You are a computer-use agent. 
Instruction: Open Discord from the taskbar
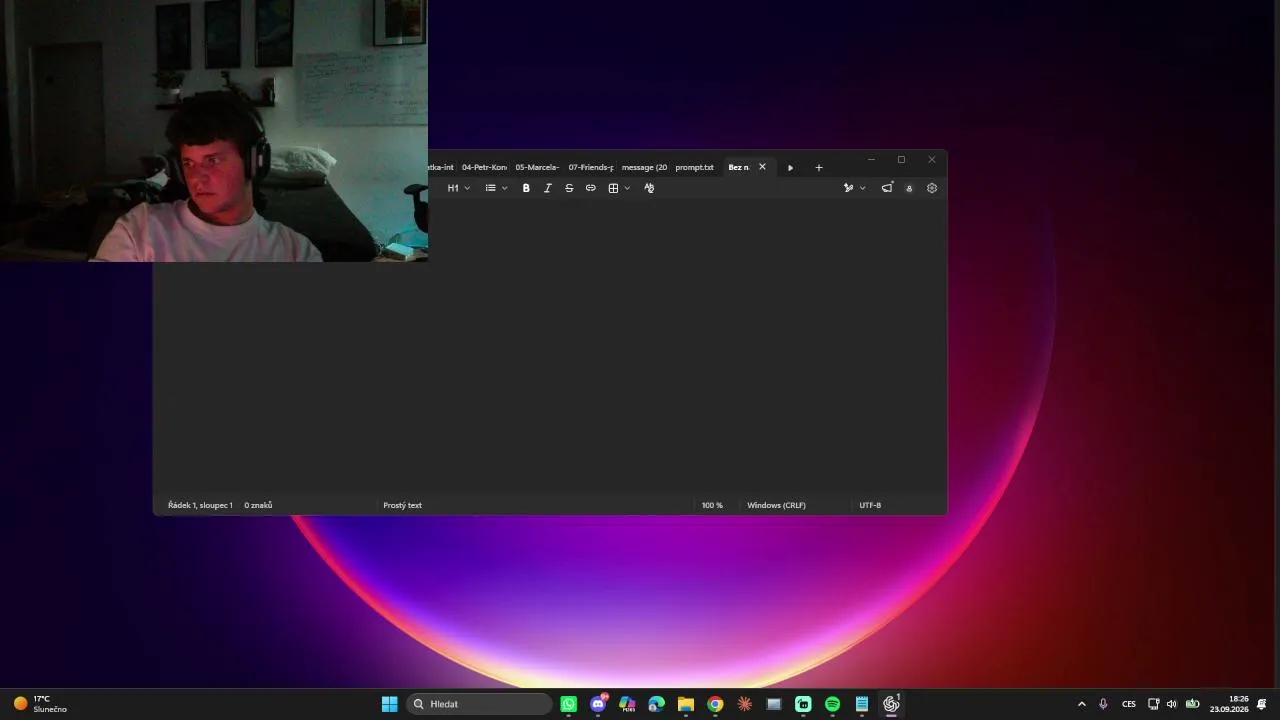tap(598, 704)
